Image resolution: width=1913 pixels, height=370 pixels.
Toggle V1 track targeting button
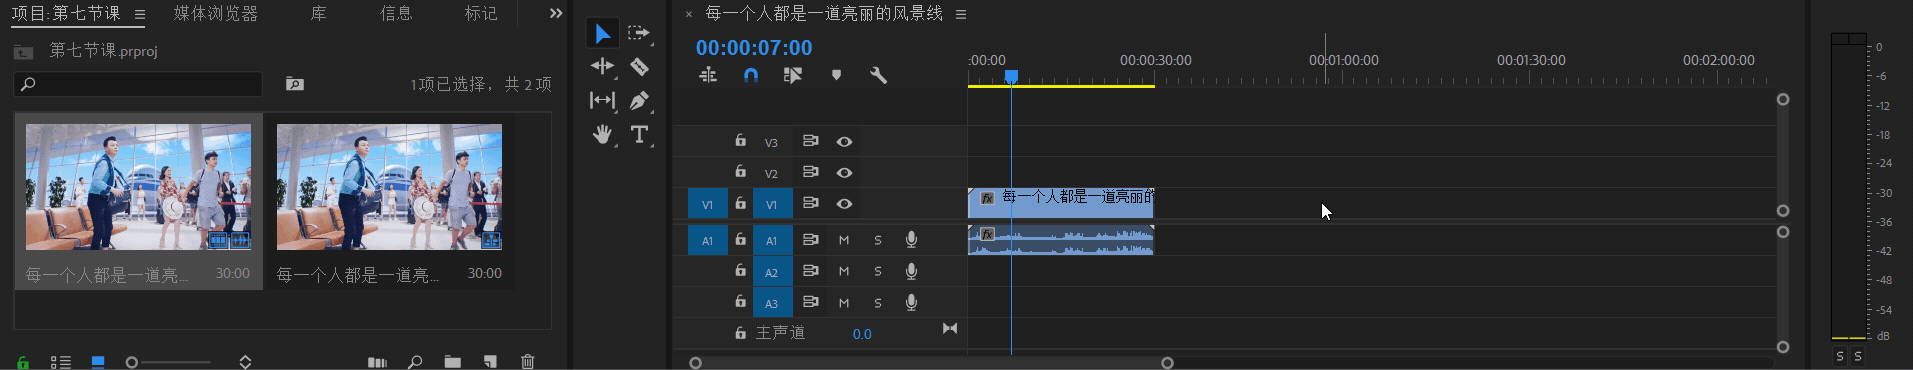pos(772,204)
